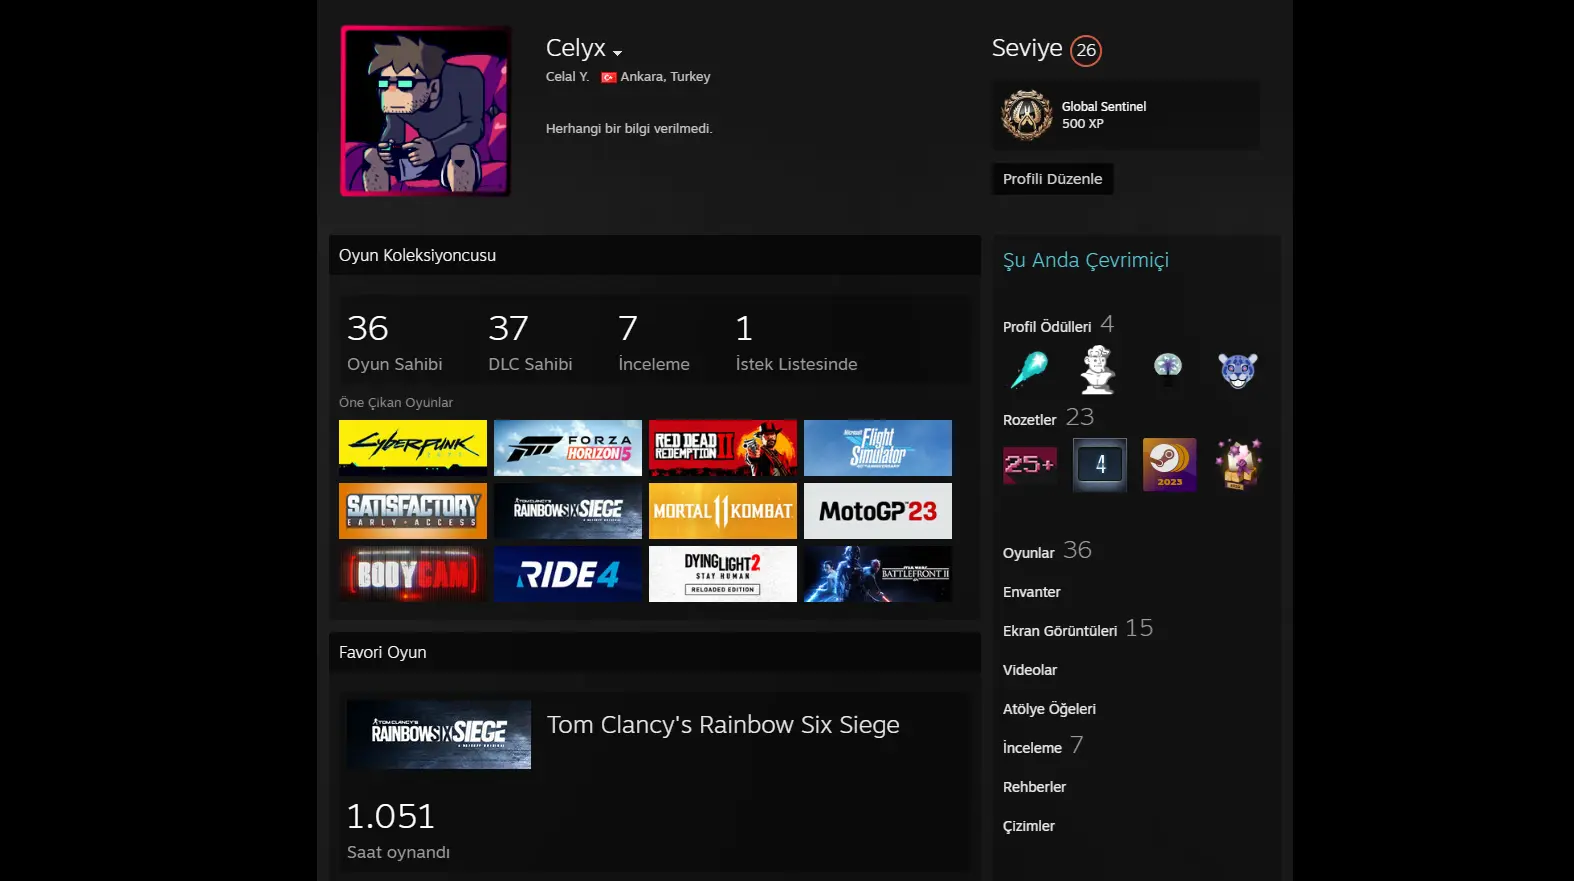Open the 37 DLC Sahibi stat
This screenshot has width=1574, height=881.
pyautogui.click(x=530, y=342)
